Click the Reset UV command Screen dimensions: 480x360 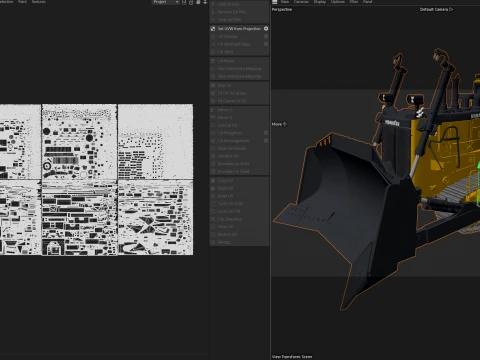(239, 196)
